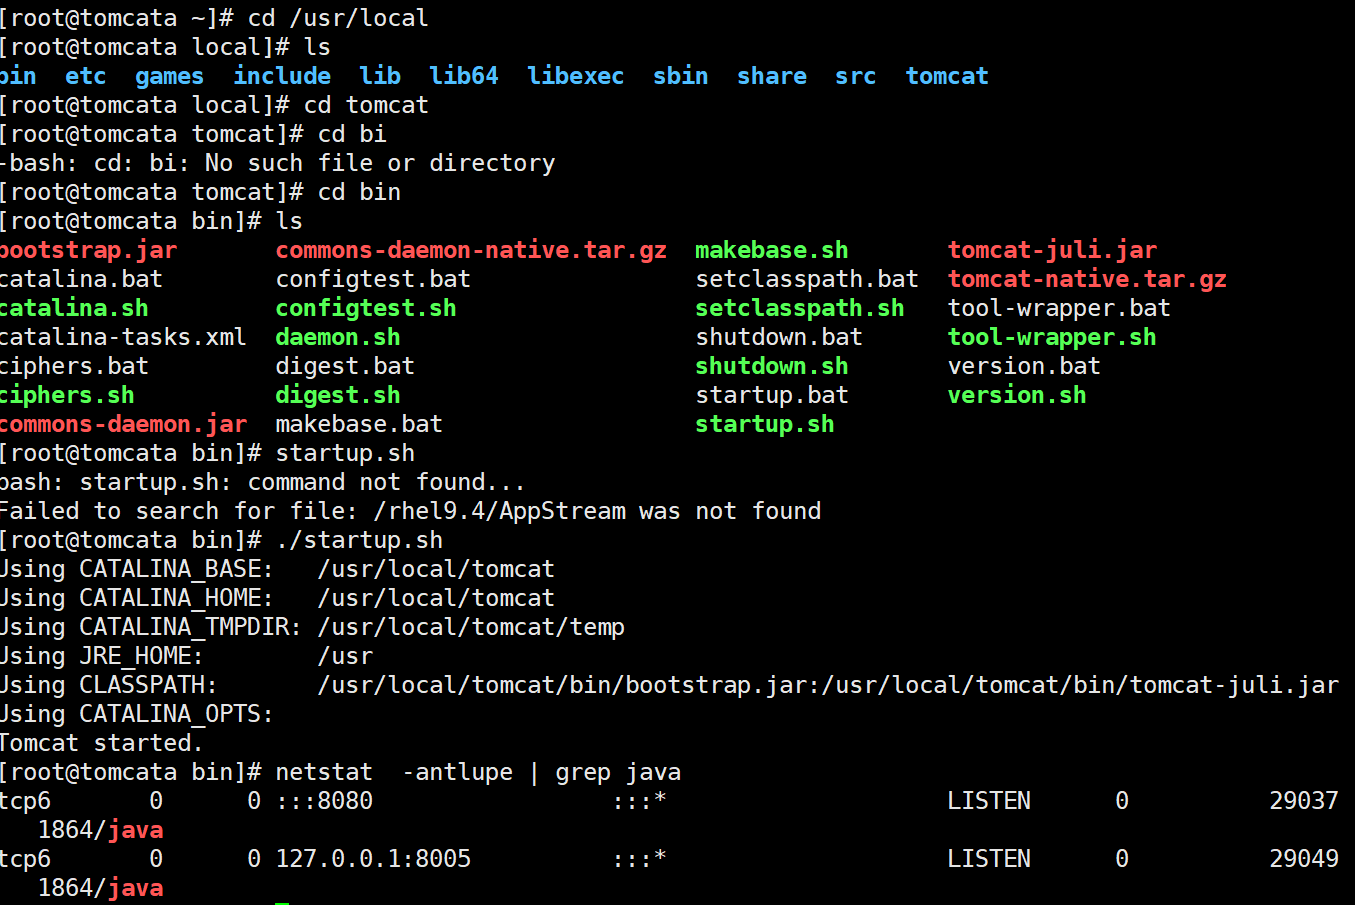Click the 'Tomcat started.' message
1355x905 pixels.
pos(102,743)
